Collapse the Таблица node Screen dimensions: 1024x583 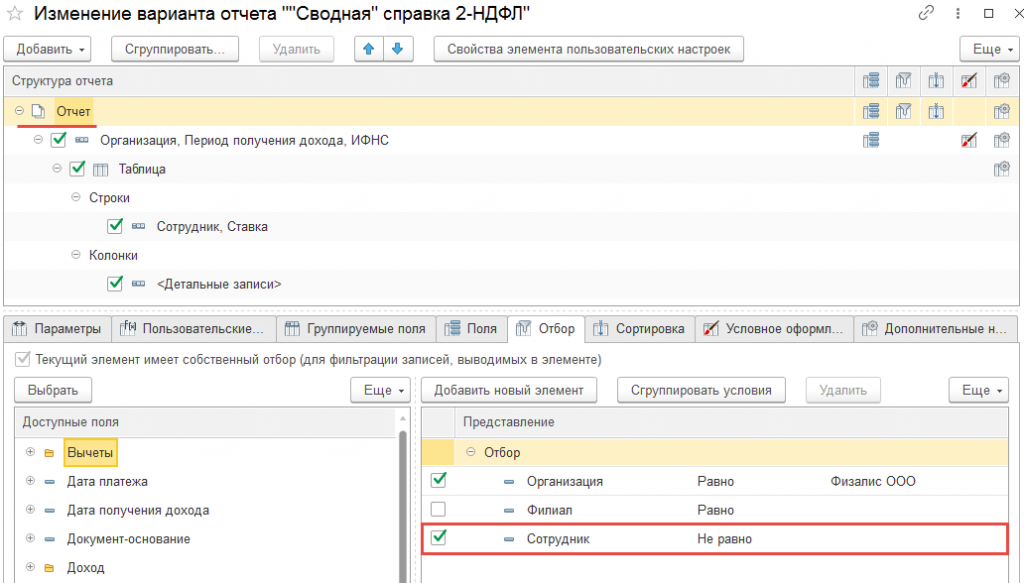click(57, 168)
